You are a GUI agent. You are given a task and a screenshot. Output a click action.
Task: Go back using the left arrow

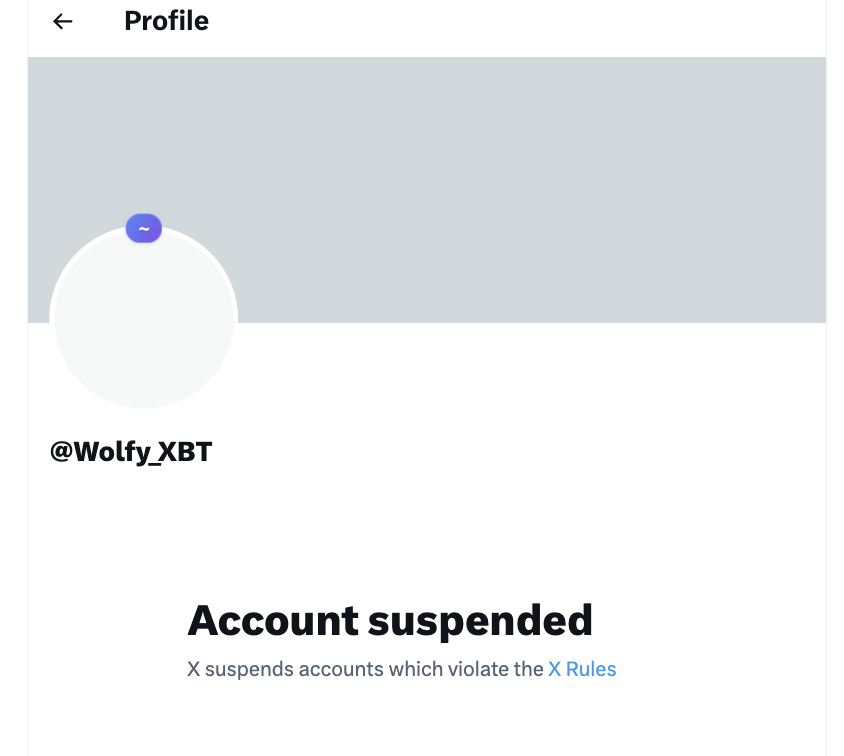(x=62, y=22)
